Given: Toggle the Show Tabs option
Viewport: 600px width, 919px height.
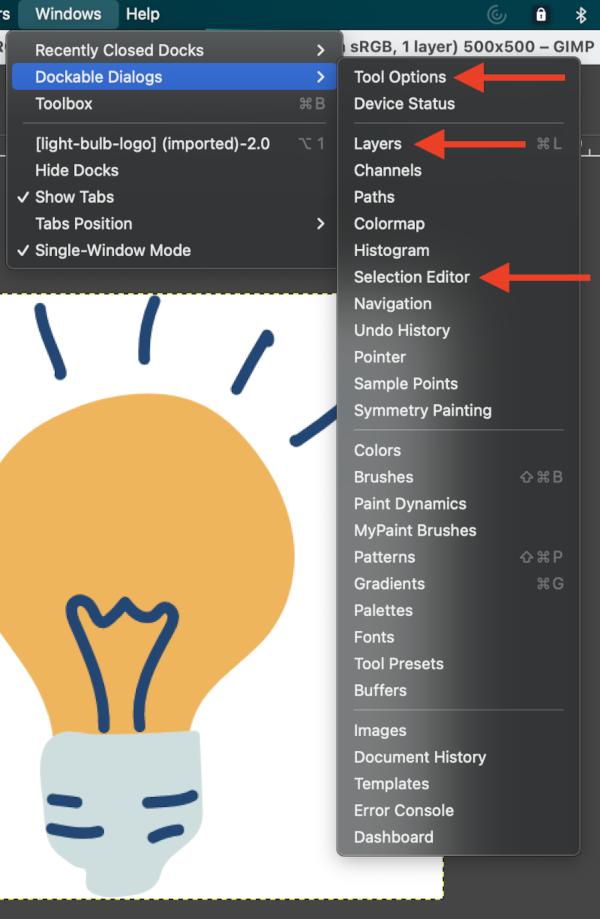Looking at the screenshot, I should pos(75,197).
